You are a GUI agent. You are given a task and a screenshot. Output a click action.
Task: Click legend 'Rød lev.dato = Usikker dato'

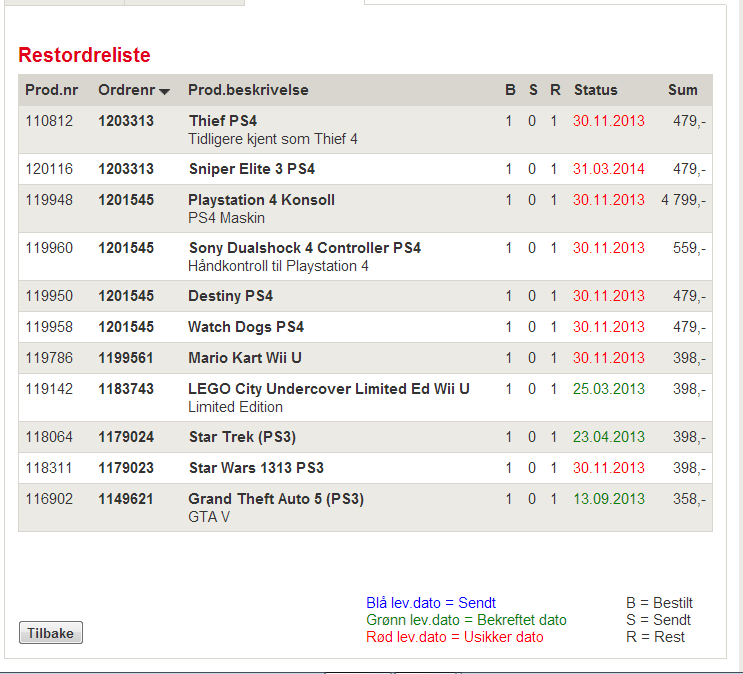click(x=455, y=637)
